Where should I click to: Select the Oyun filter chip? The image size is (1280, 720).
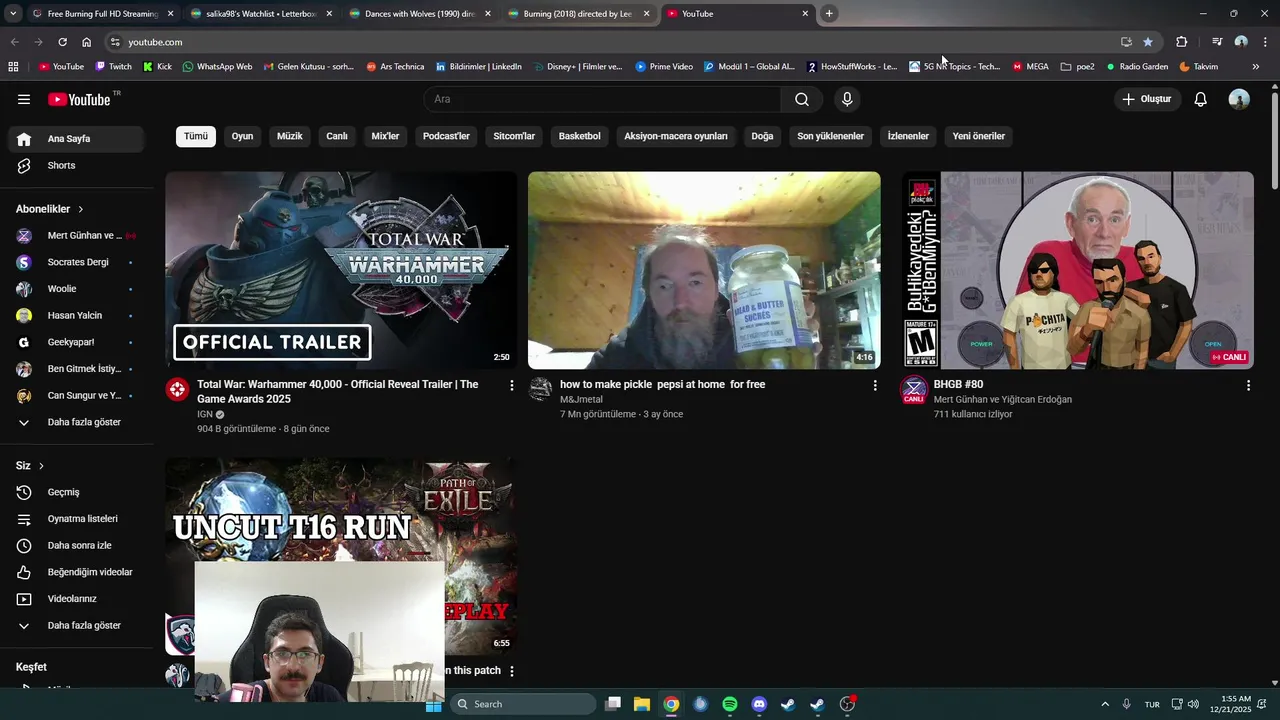(243, 136)
